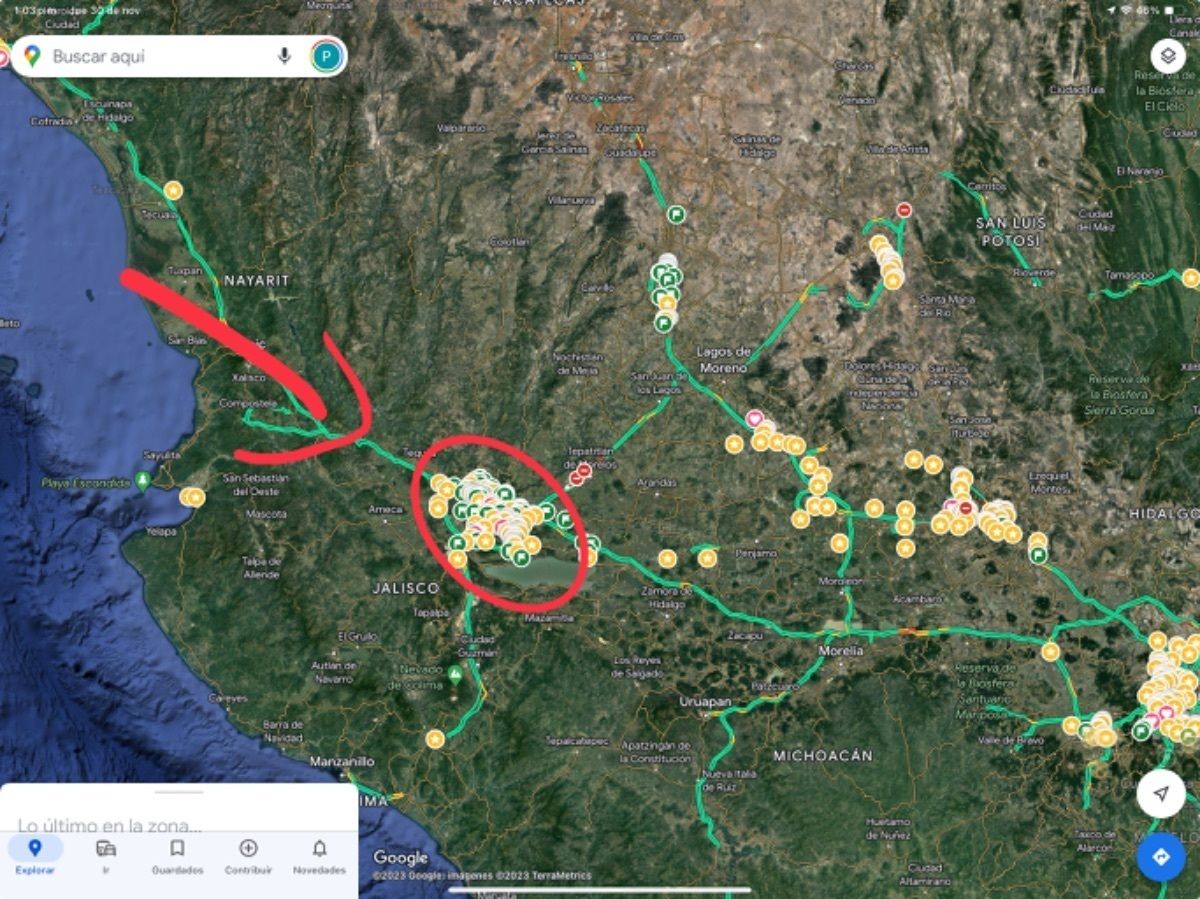Center map on my location arrow
This screenshot has height=899, width=1200.
1160,794
